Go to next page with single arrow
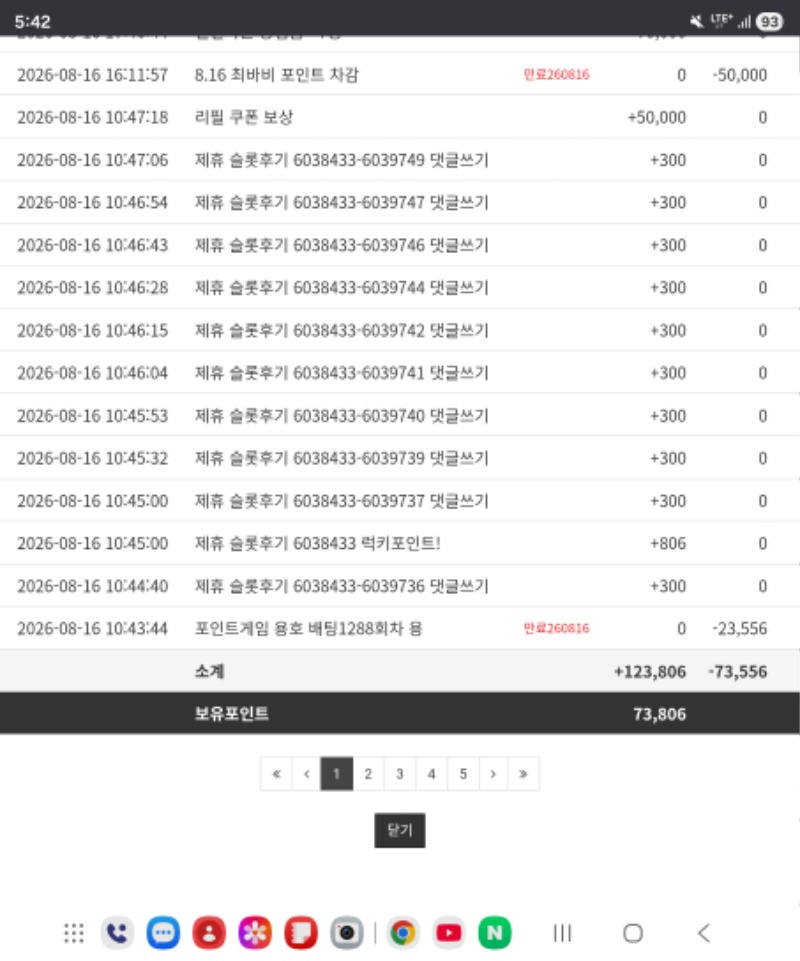The image size is (800, 961). click(x=493, y=774)
